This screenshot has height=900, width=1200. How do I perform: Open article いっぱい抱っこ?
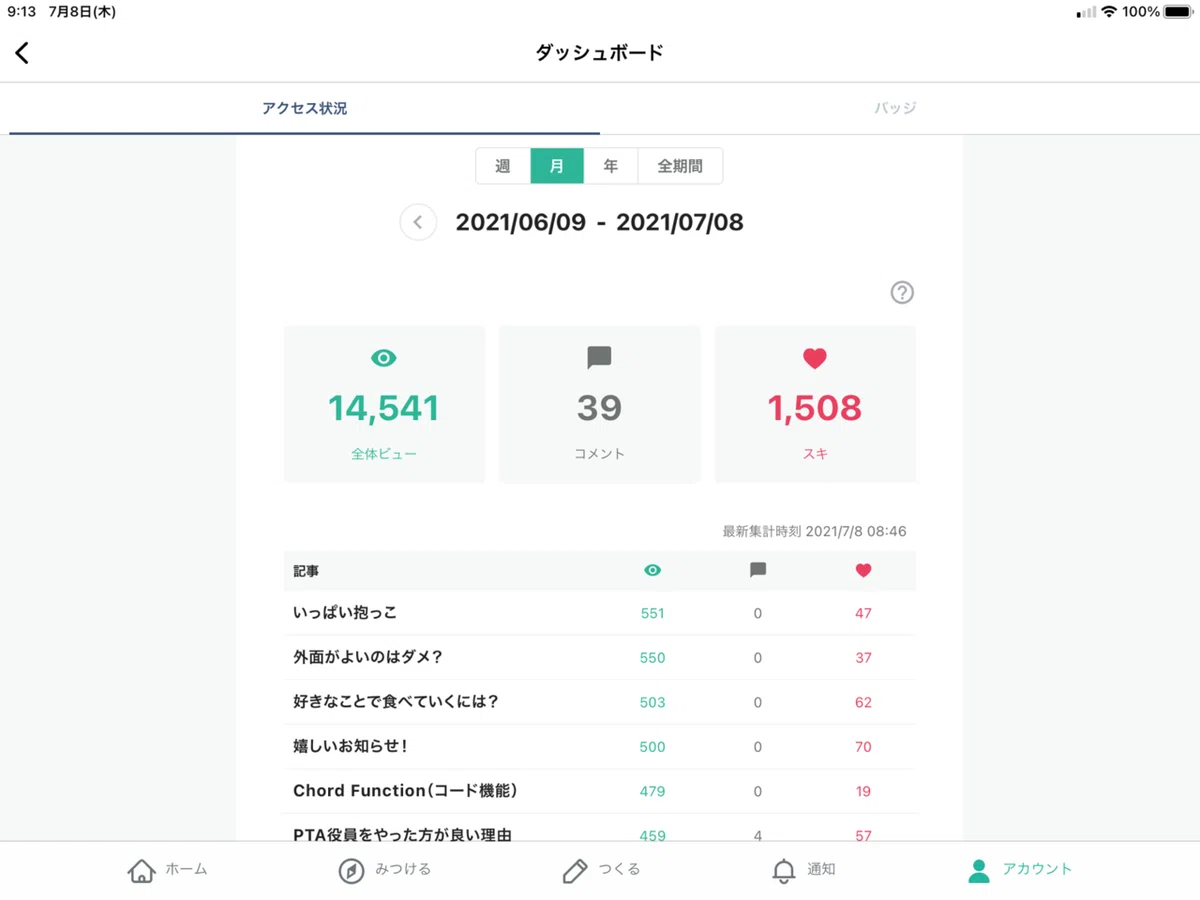(345, 613)
